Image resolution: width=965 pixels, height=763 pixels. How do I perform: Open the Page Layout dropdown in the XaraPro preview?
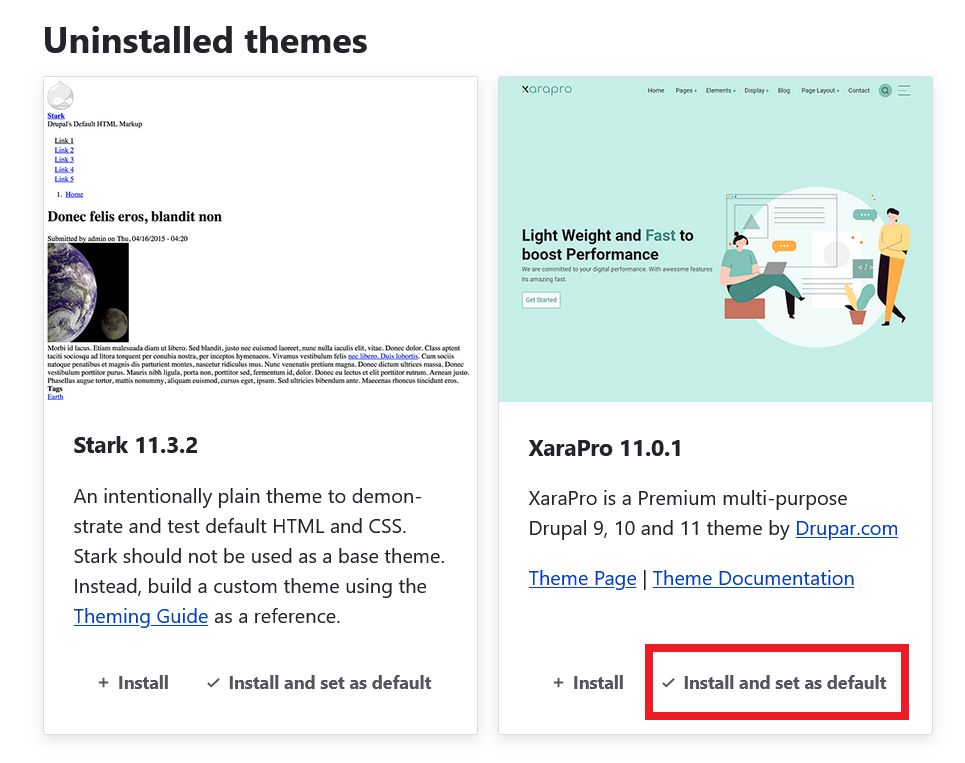coord(820,90)
